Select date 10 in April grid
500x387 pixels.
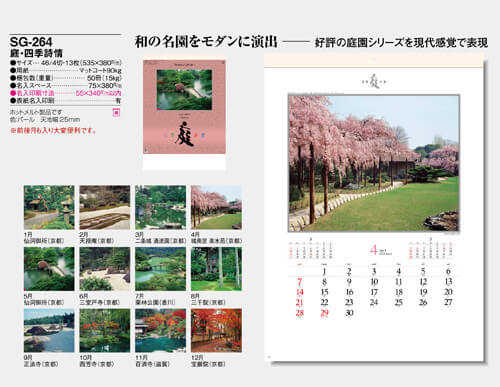pos(374,282)
